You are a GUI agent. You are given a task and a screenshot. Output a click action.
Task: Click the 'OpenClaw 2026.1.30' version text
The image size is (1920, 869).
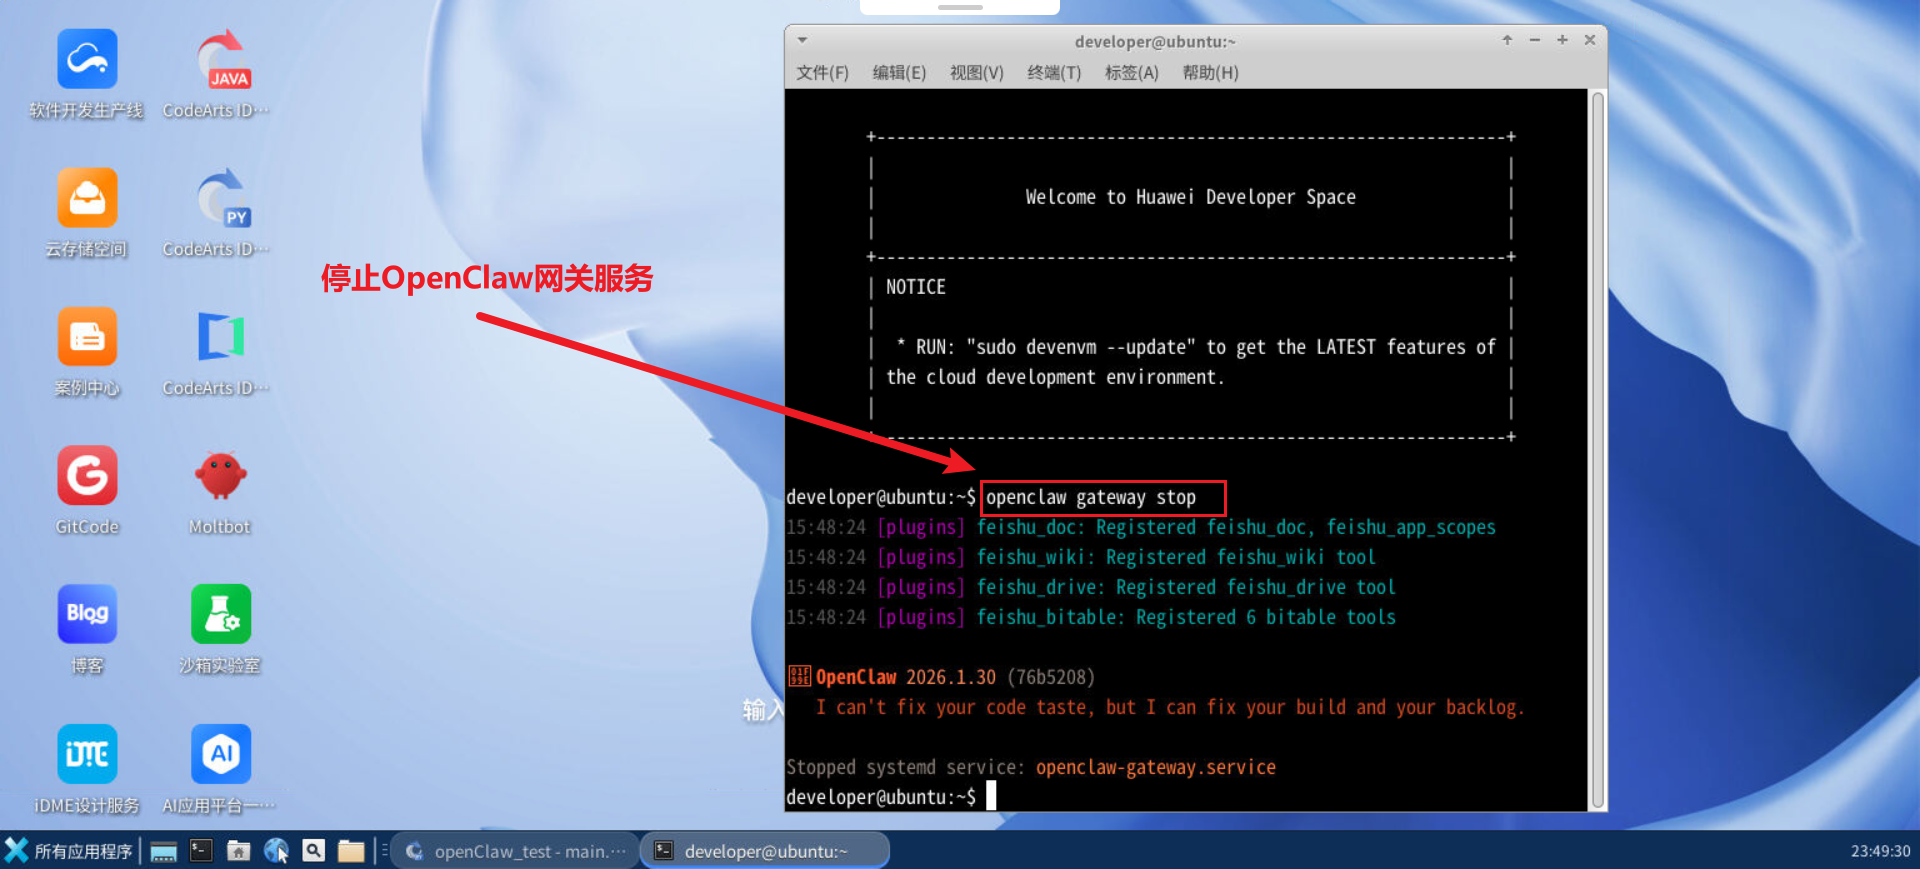[x=906, y=677]
